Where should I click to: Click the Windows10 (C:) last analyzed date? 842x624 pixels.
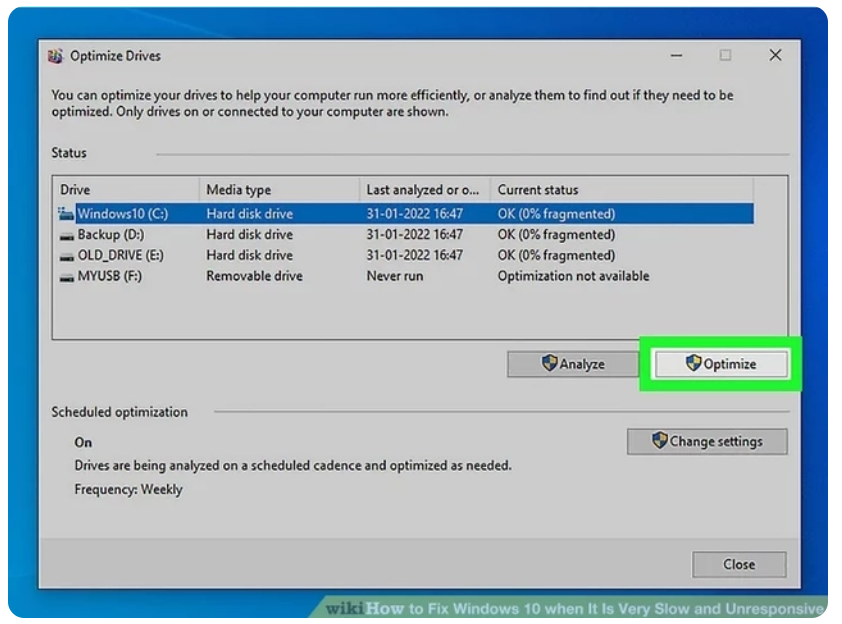click(414, 213)
